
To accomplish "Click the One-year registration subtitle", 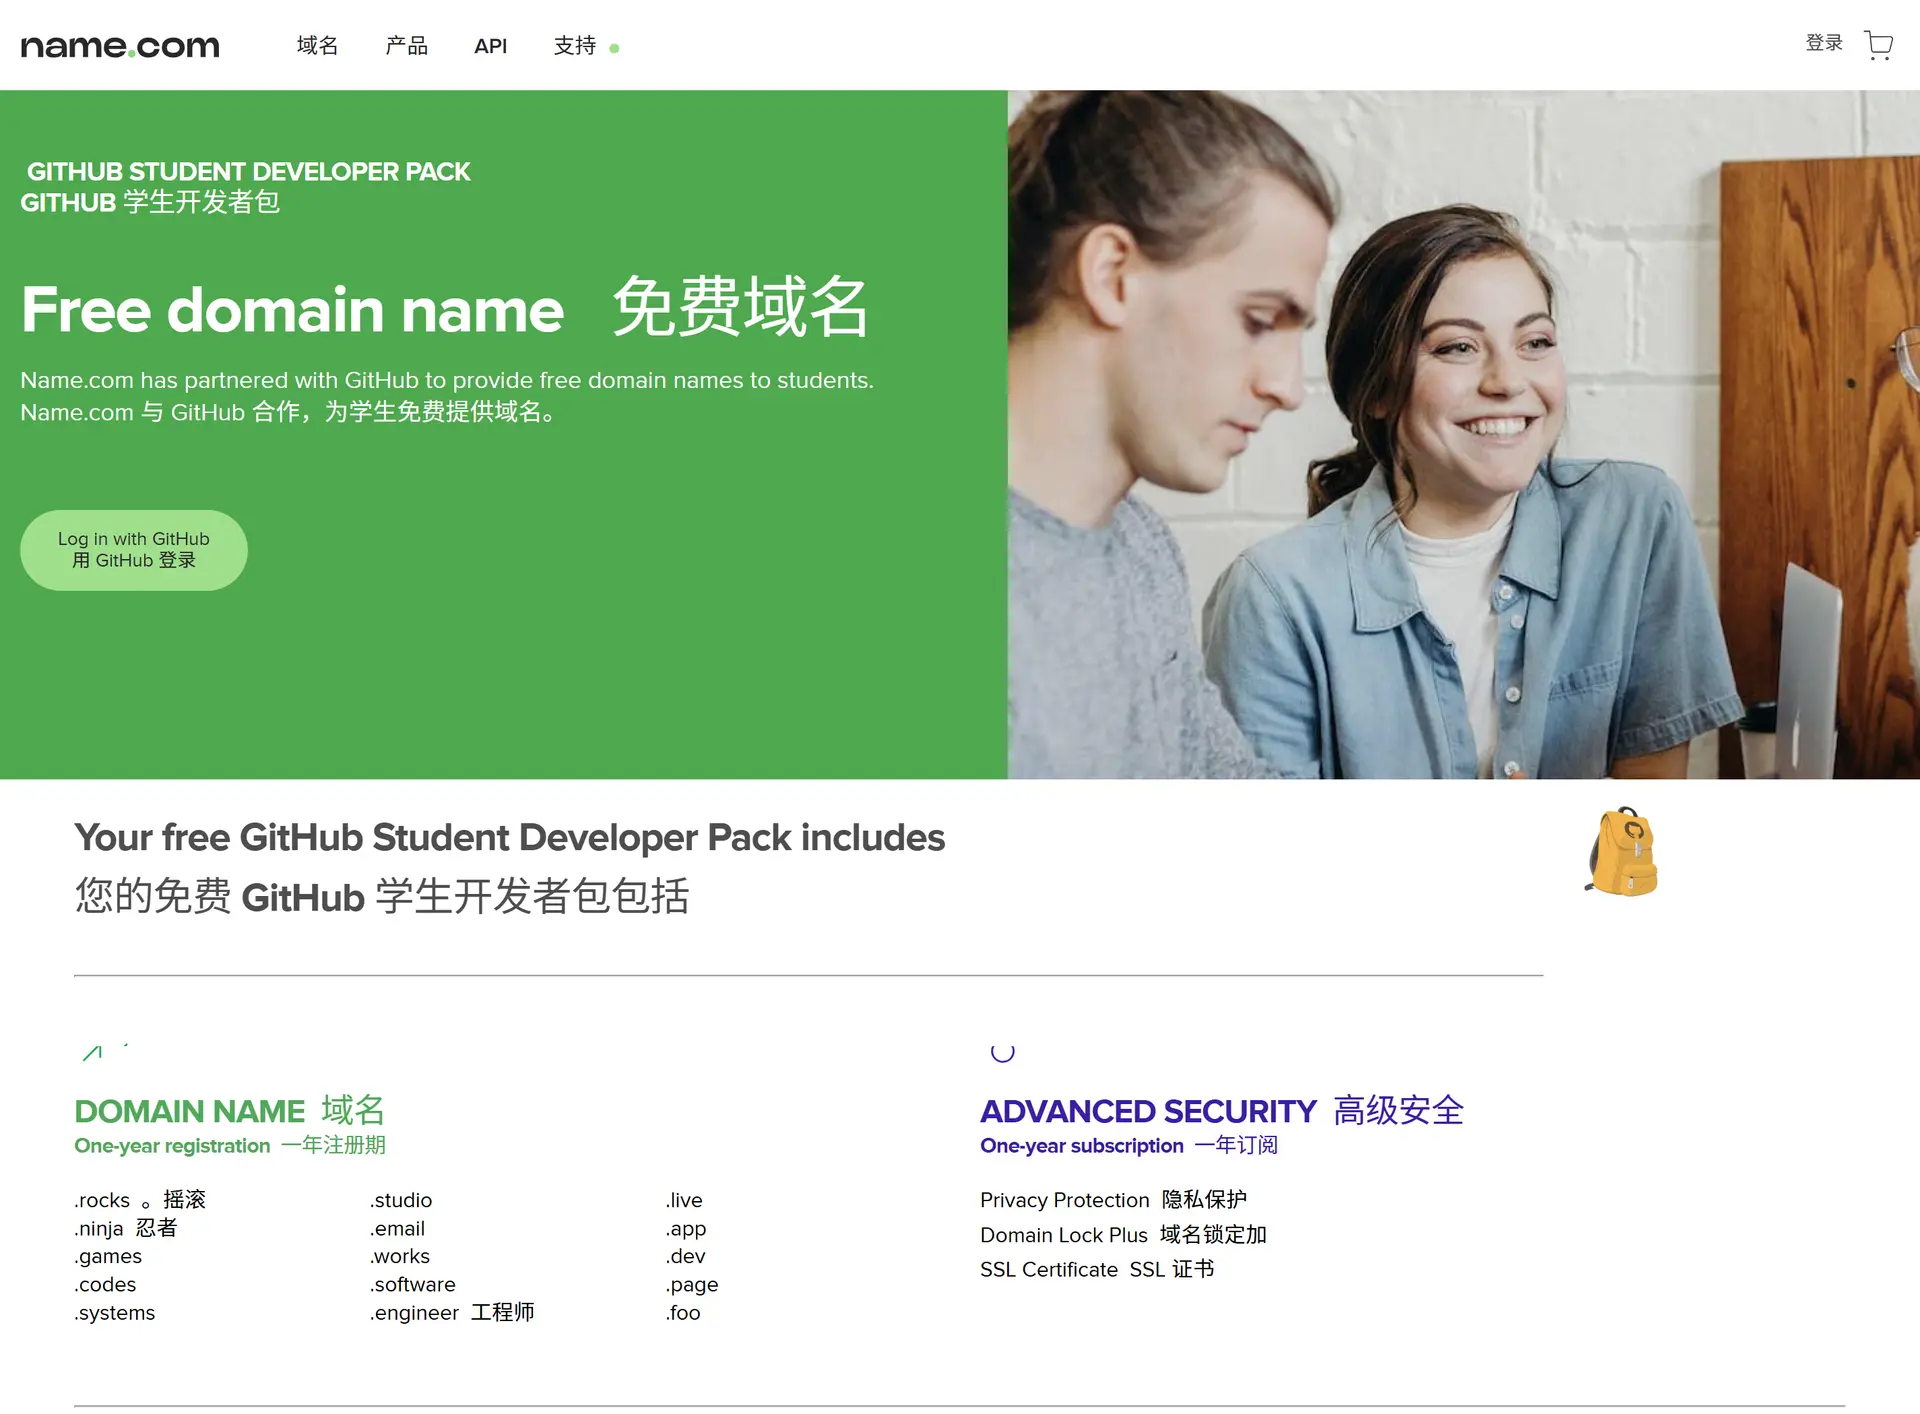I will (172, 1145).
